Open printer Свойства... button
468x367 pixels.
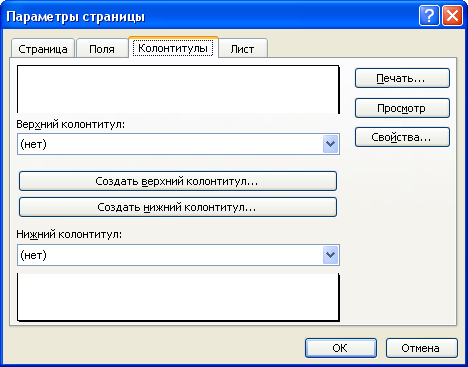pyautogui.click(x=402, y=137)
